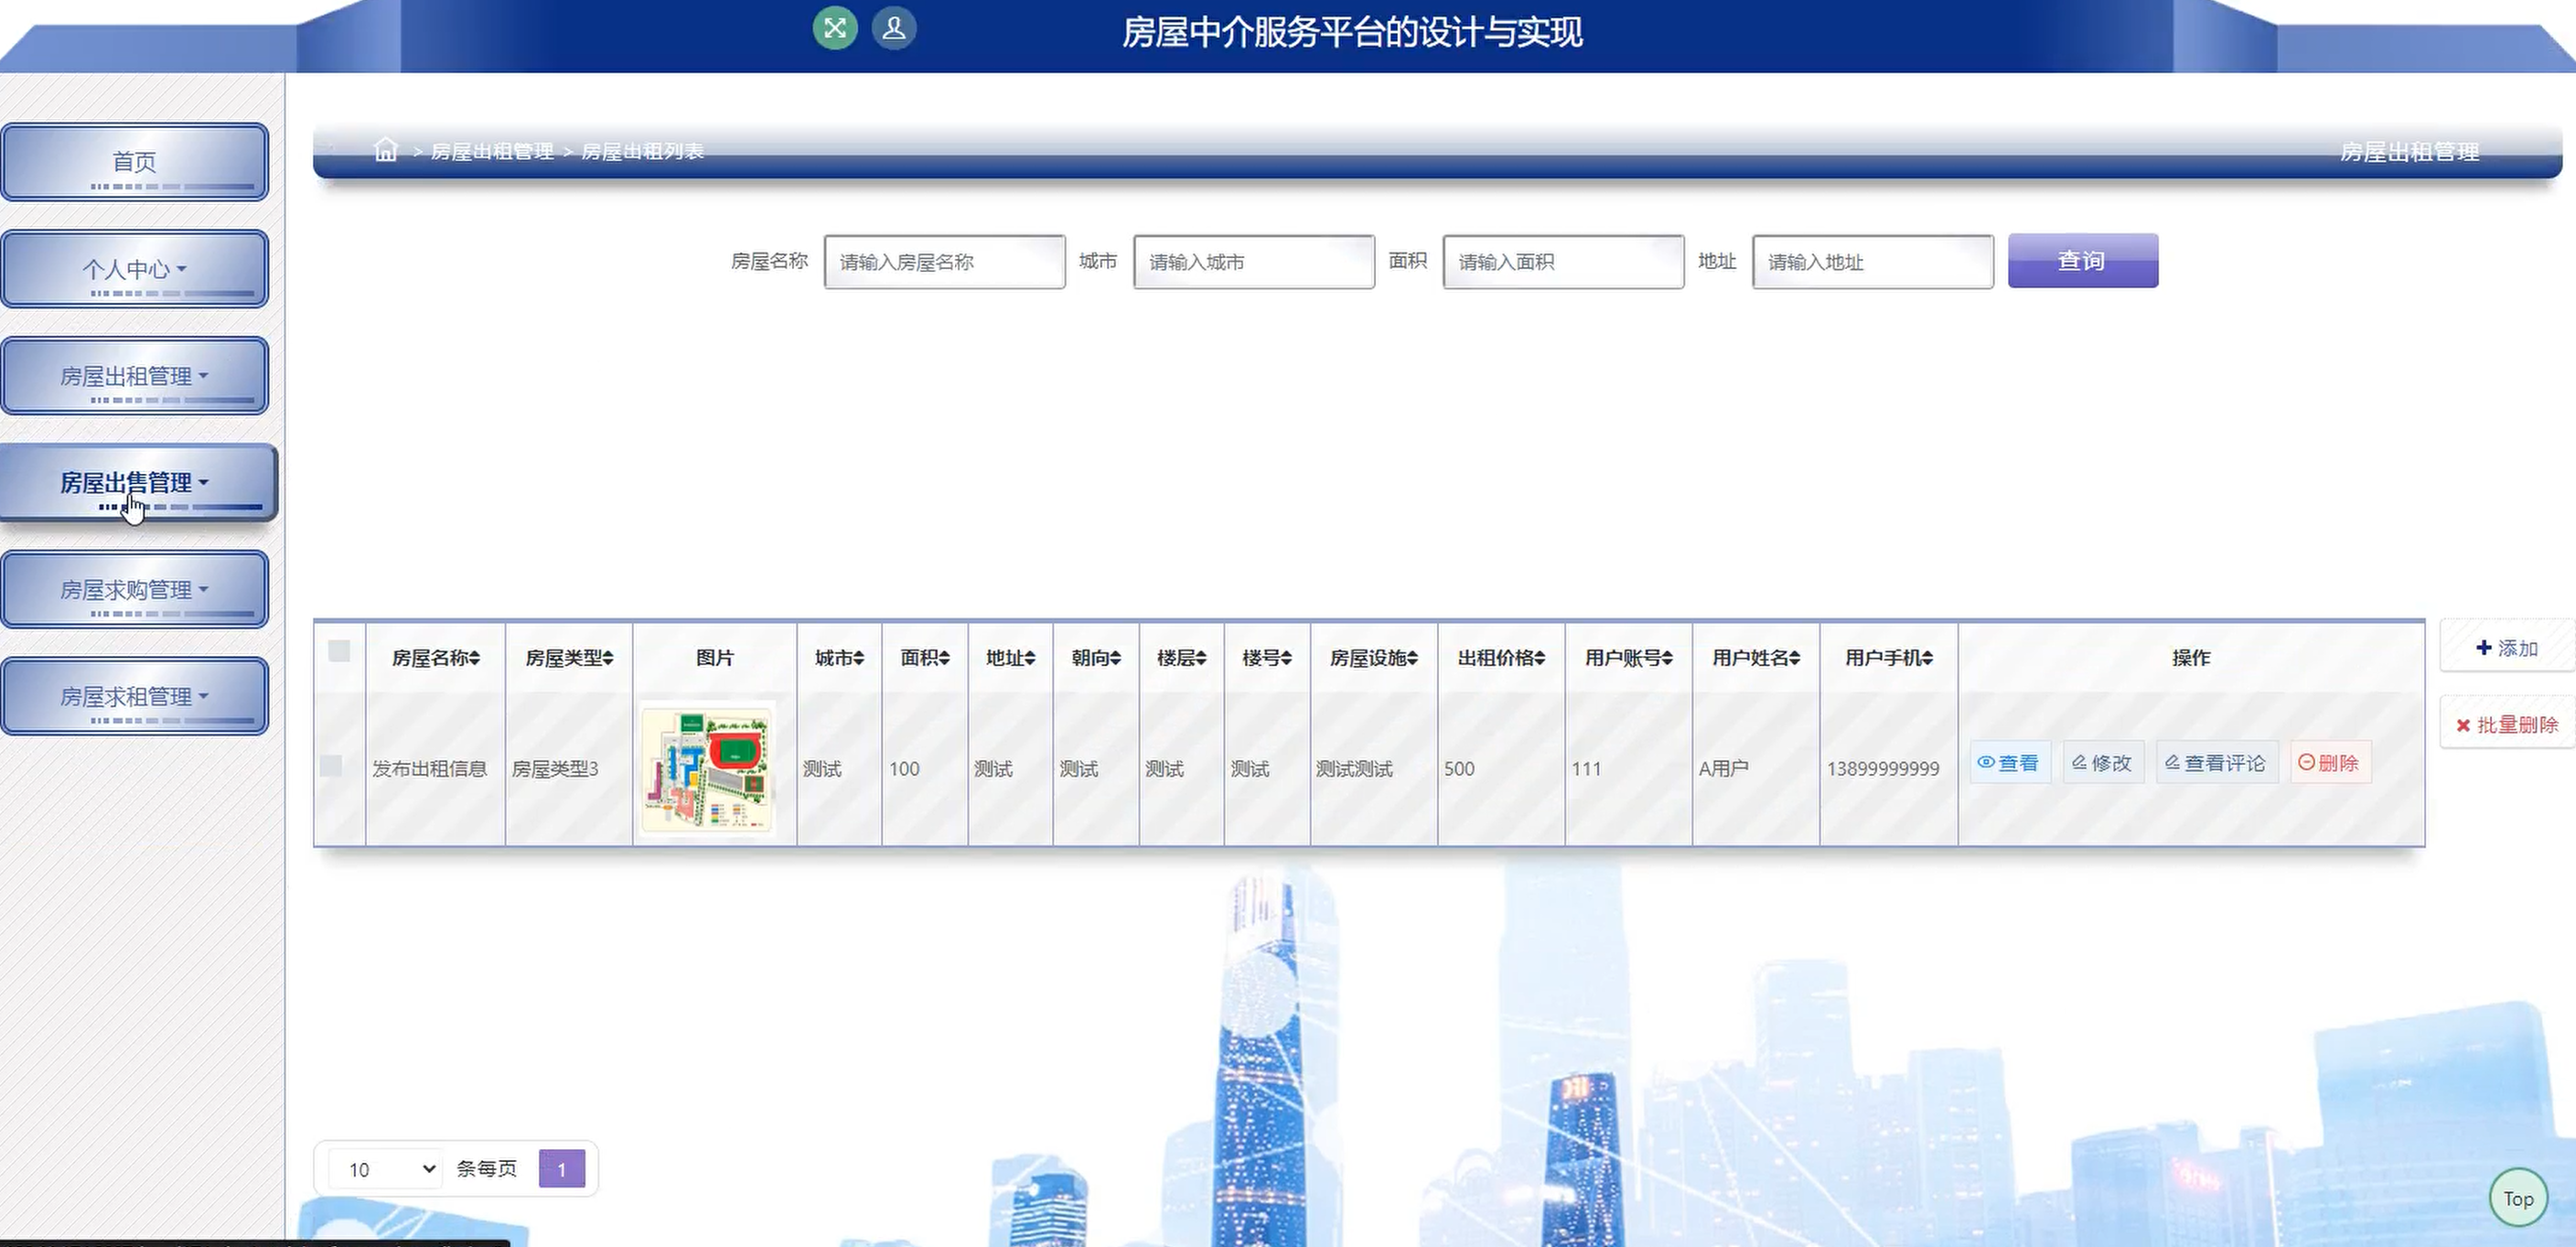Expand the 个人中心 sidebar menu

point(135,269)
